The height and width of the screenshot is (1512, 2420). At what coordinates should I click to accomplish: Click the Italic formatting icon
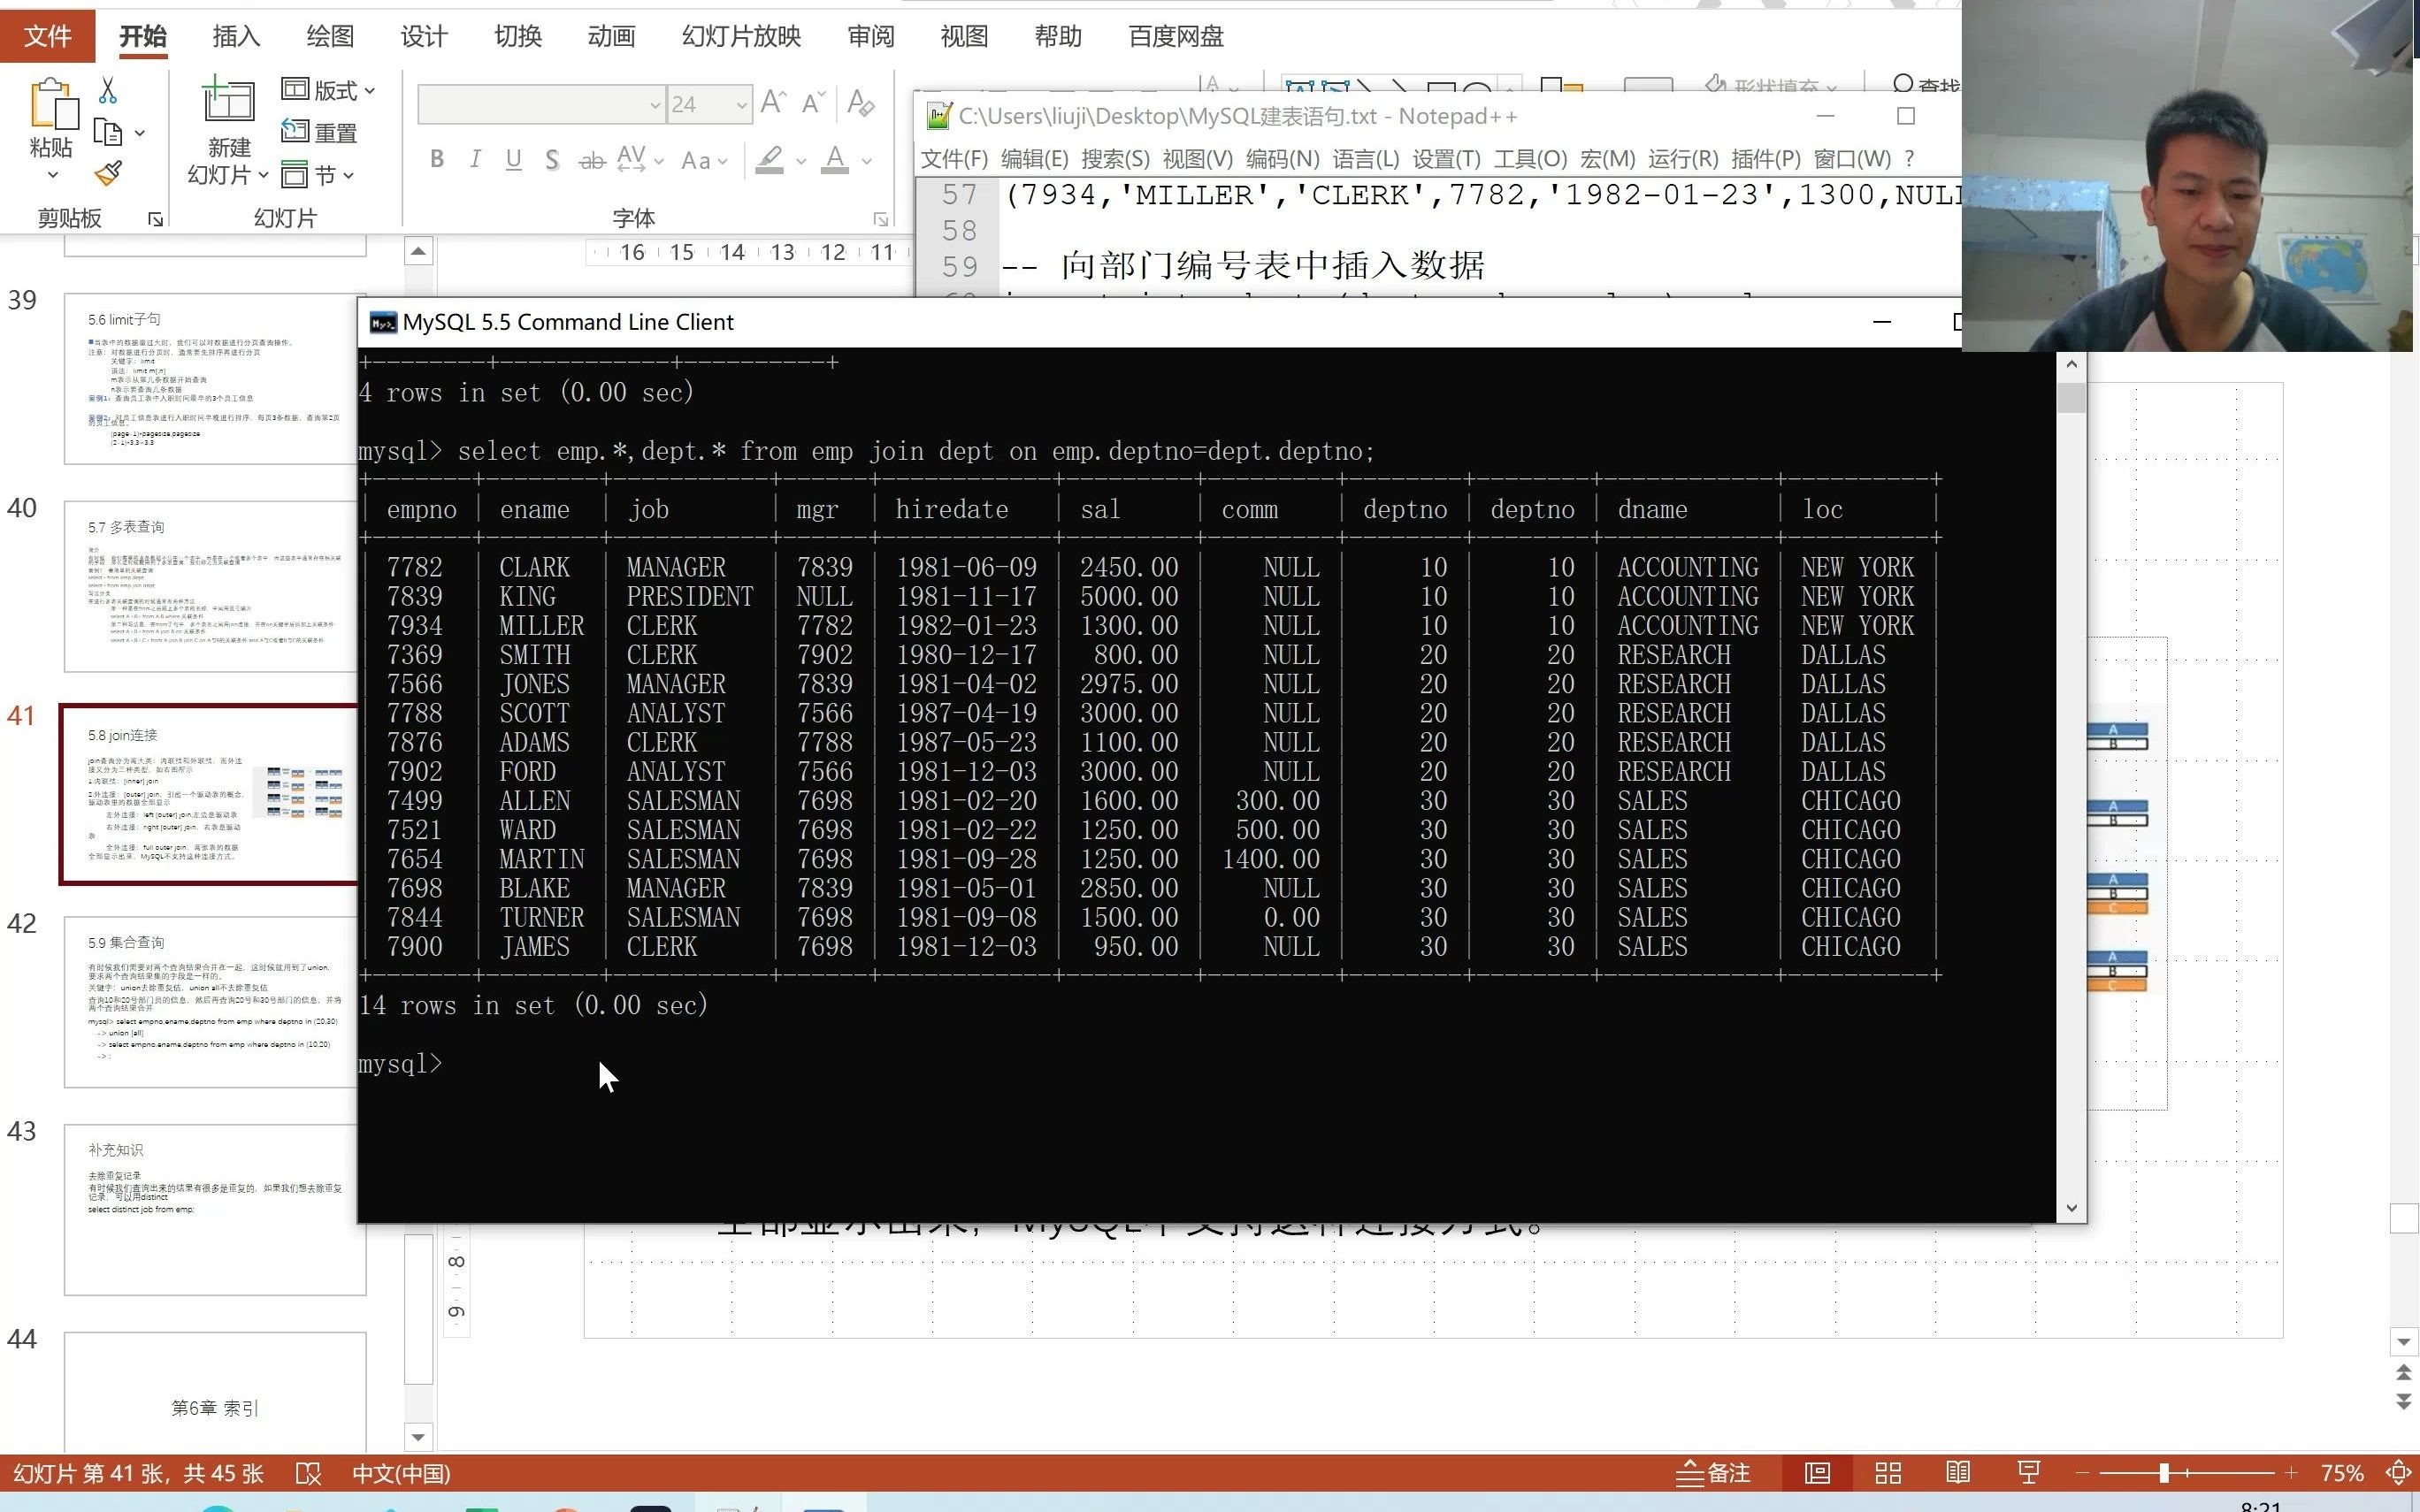point(476,160)
